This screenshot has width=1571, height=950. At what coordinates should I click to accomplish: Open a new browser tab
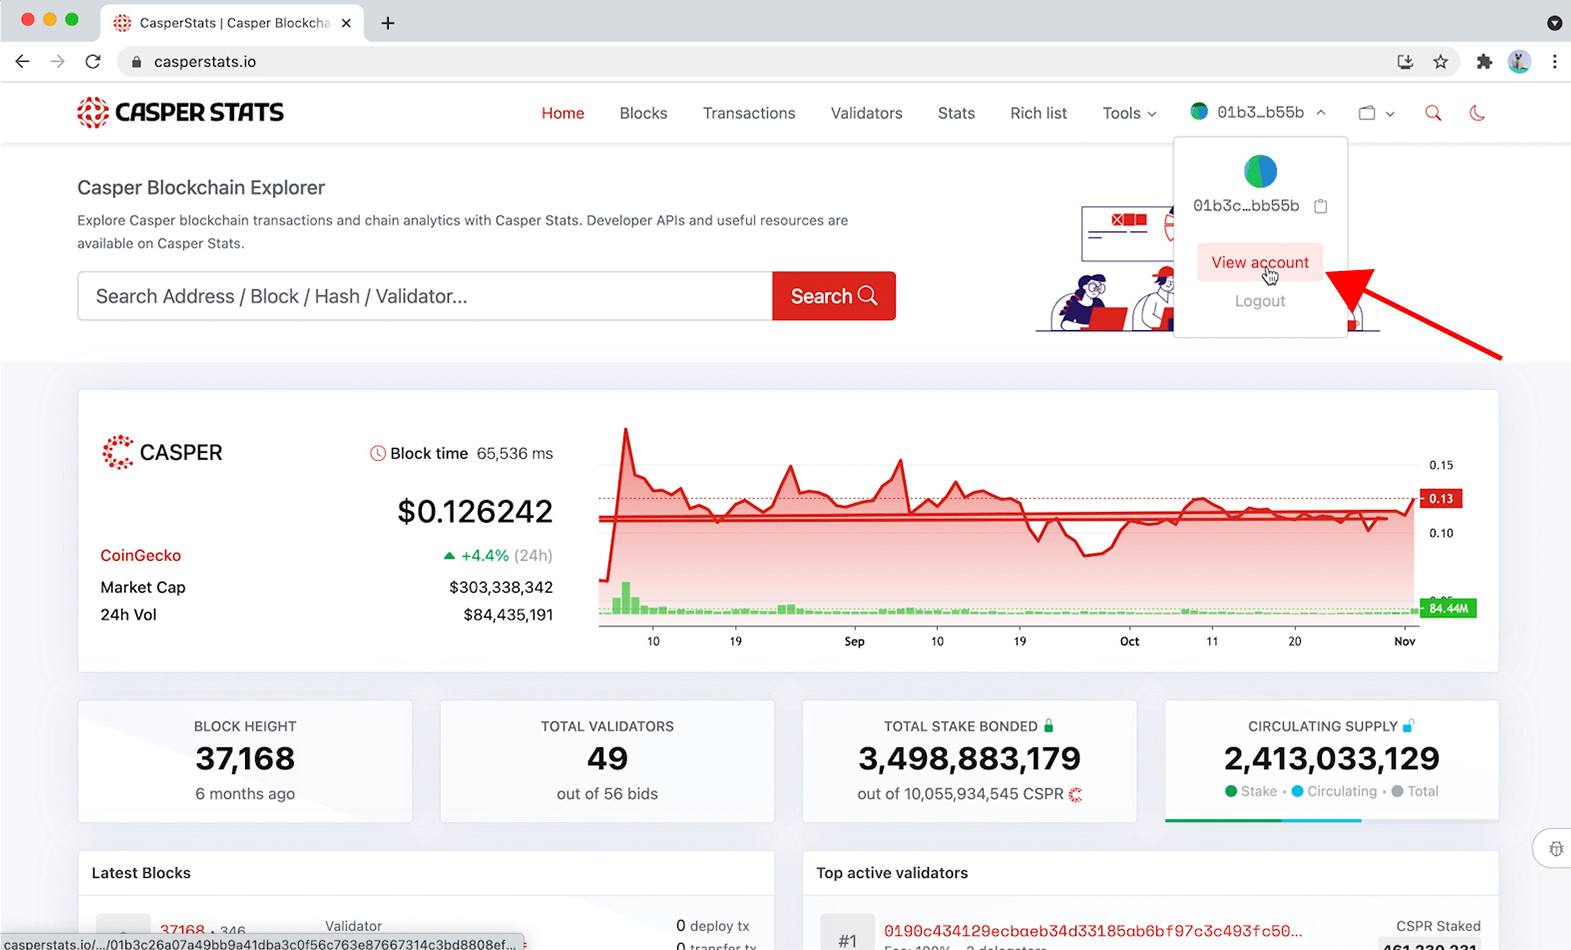pyautogui.click(x=388, y=23)
